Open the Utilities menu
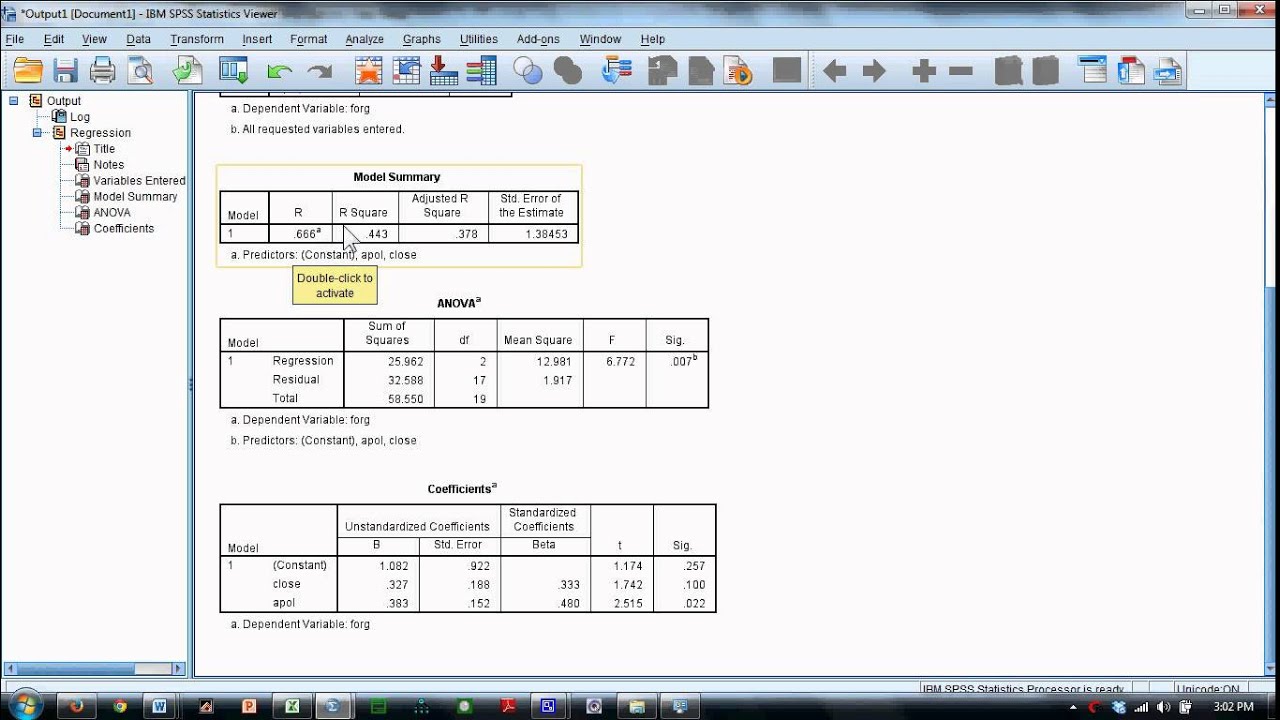The width and height of the screenshot is (1280, 720). pyautogui.click(x=479, y=39)
